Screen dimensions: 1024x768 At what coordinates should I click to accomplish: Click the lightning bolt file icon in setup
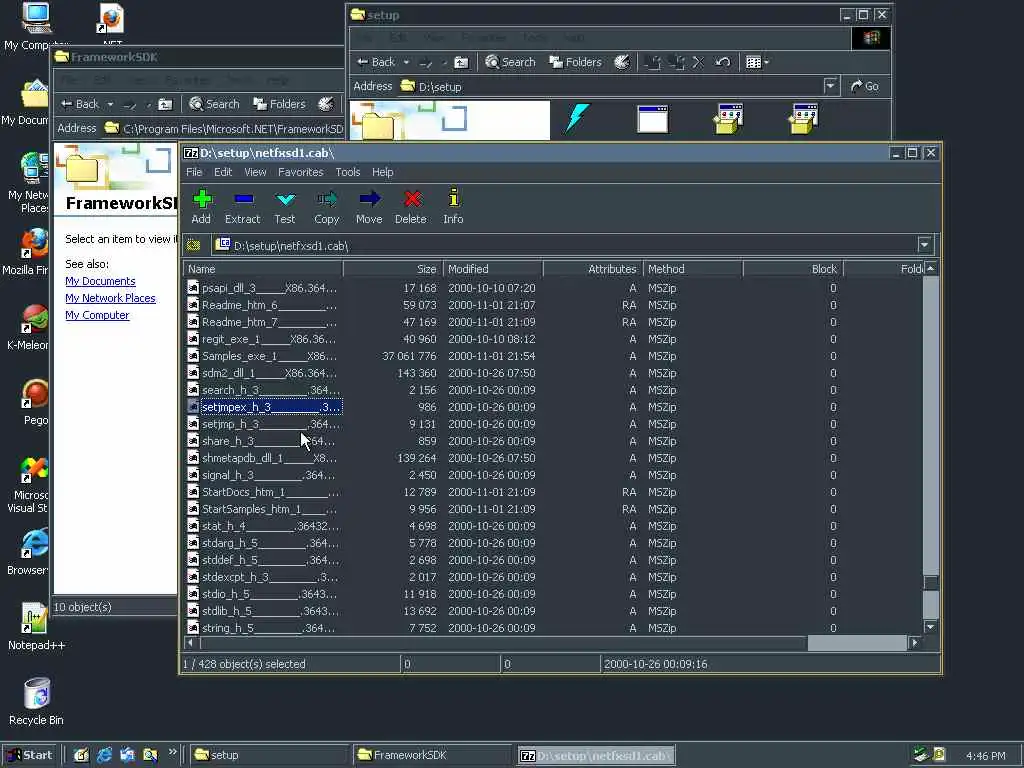pyautogui.click(x=577, y=118)
